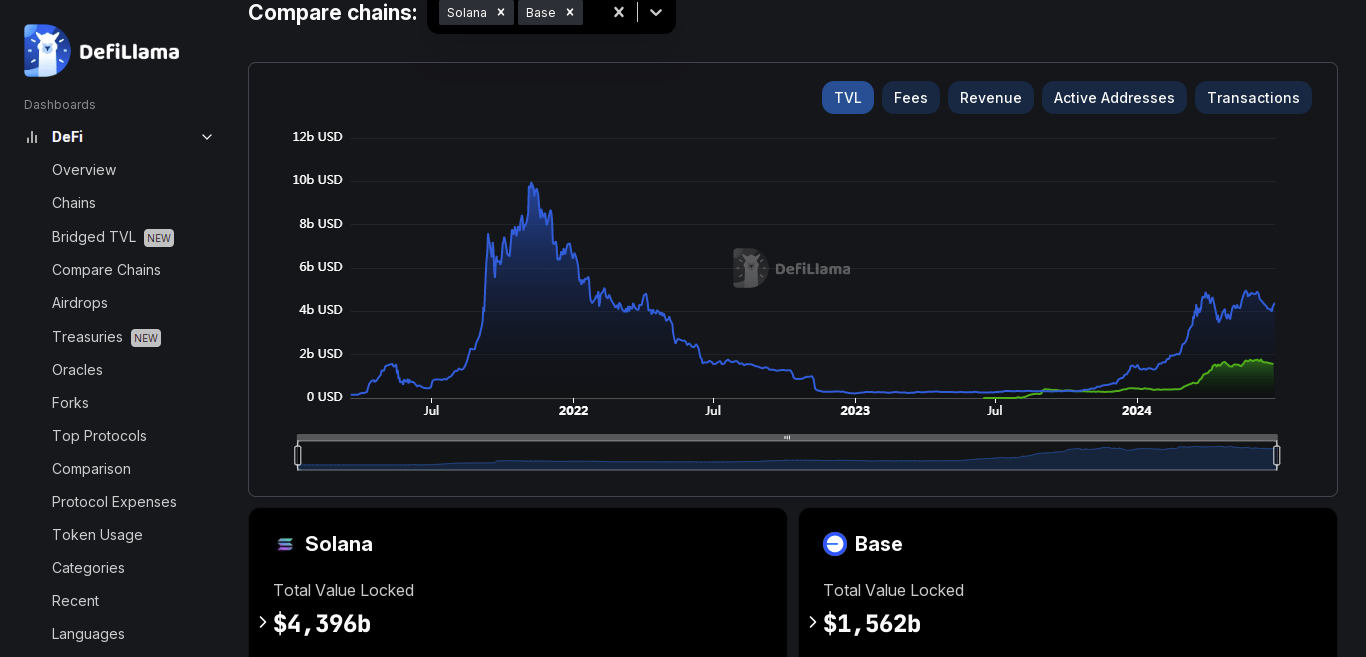Remove the Solana chain tag
This screenshot has width=1366, height=657.
(501, 12)
